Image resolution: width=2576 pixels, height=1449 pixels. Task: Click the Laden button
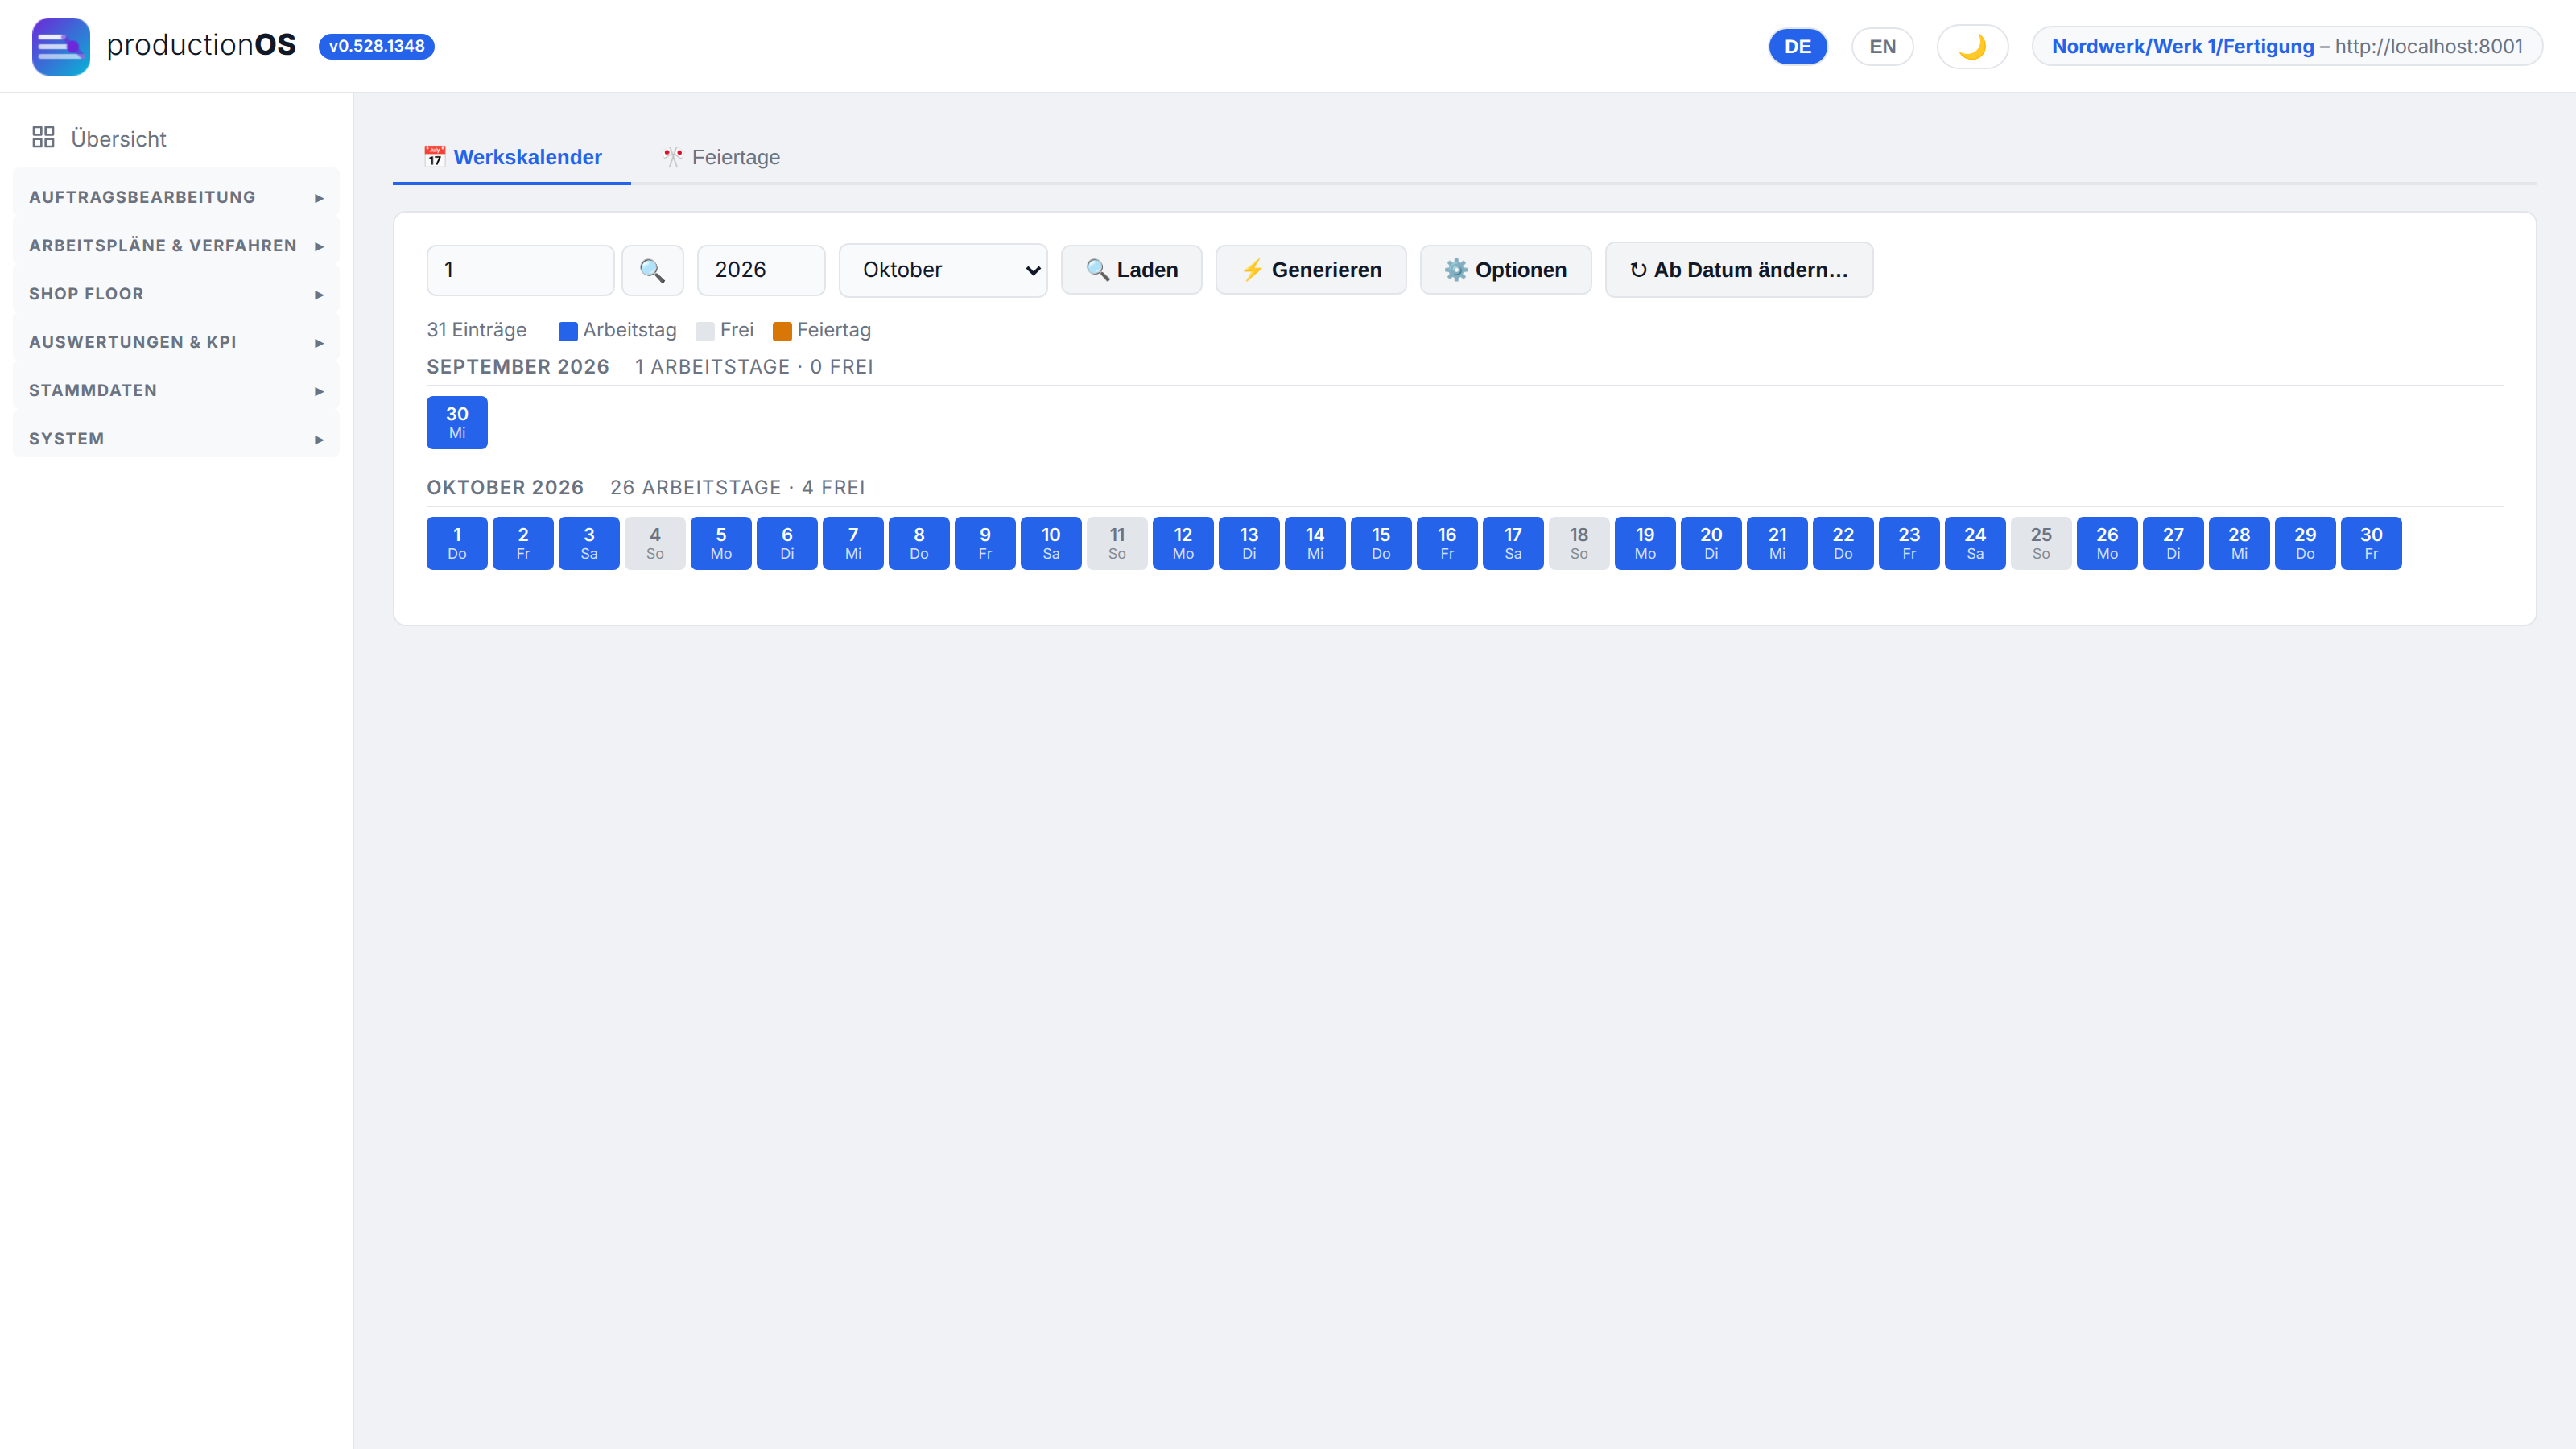click(1131, 270)
